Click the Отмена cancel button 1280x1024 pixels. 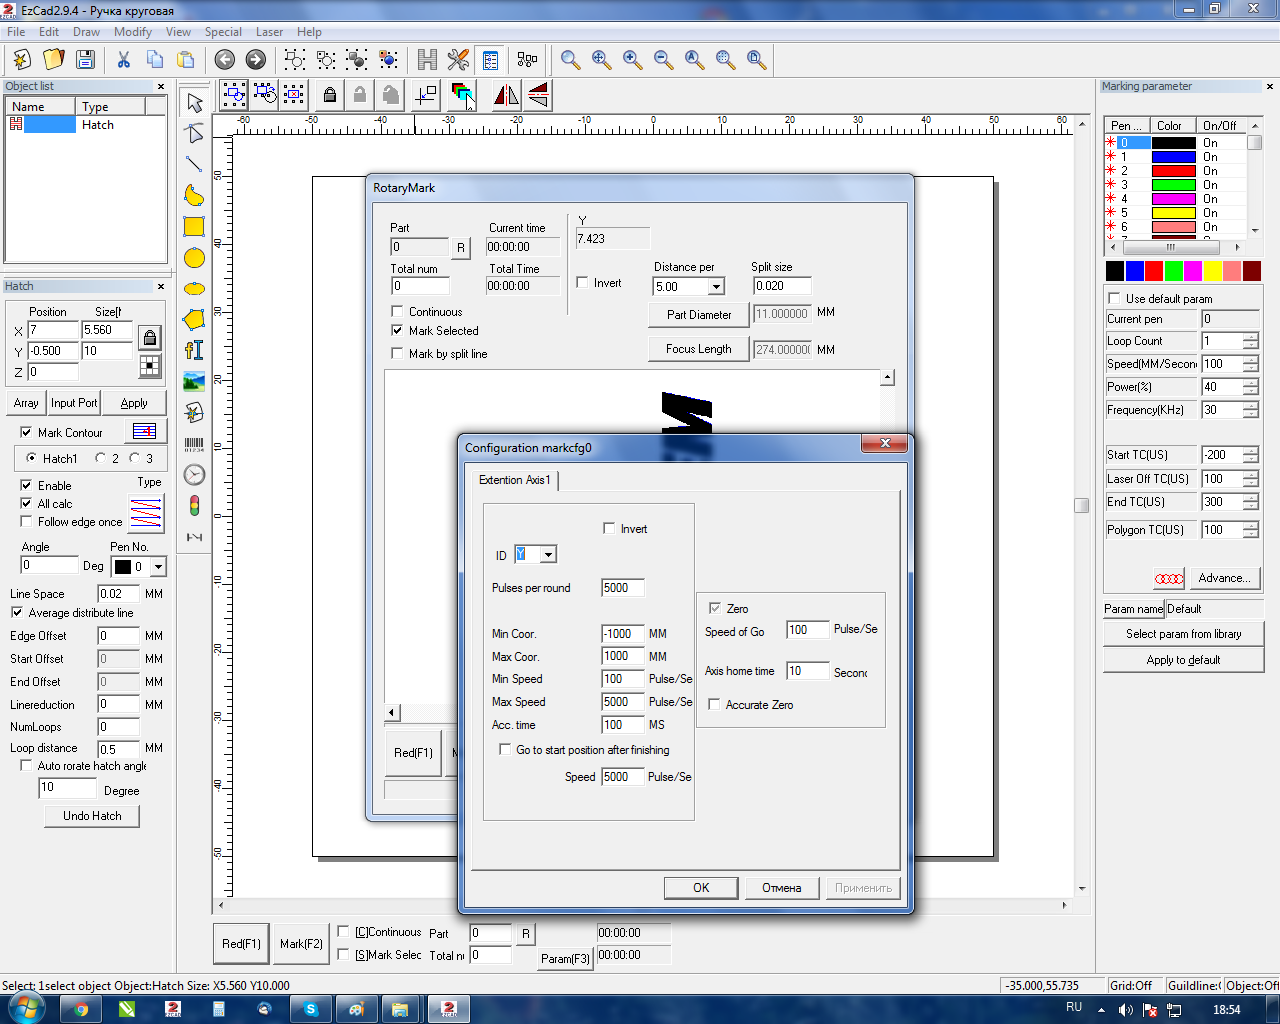pos(782,887)
